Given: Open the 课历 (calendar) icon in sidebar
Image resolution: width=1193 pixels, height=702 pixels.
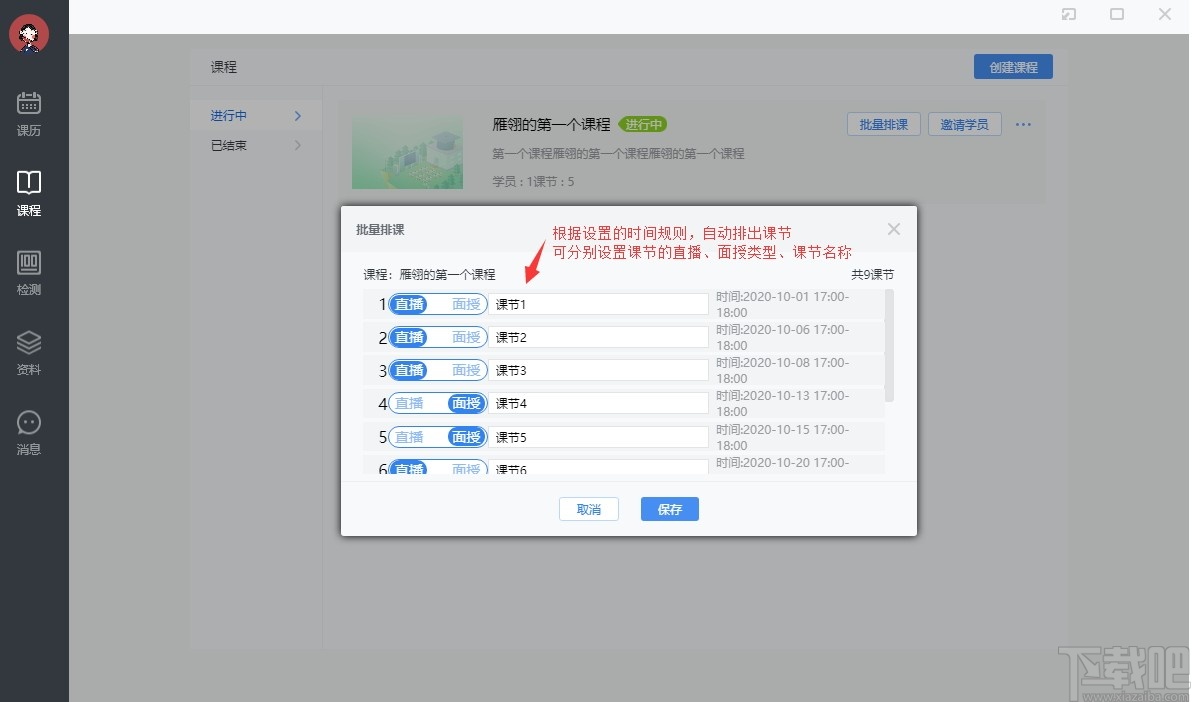Looking at the screenshot, I should (x=28, y=110).
